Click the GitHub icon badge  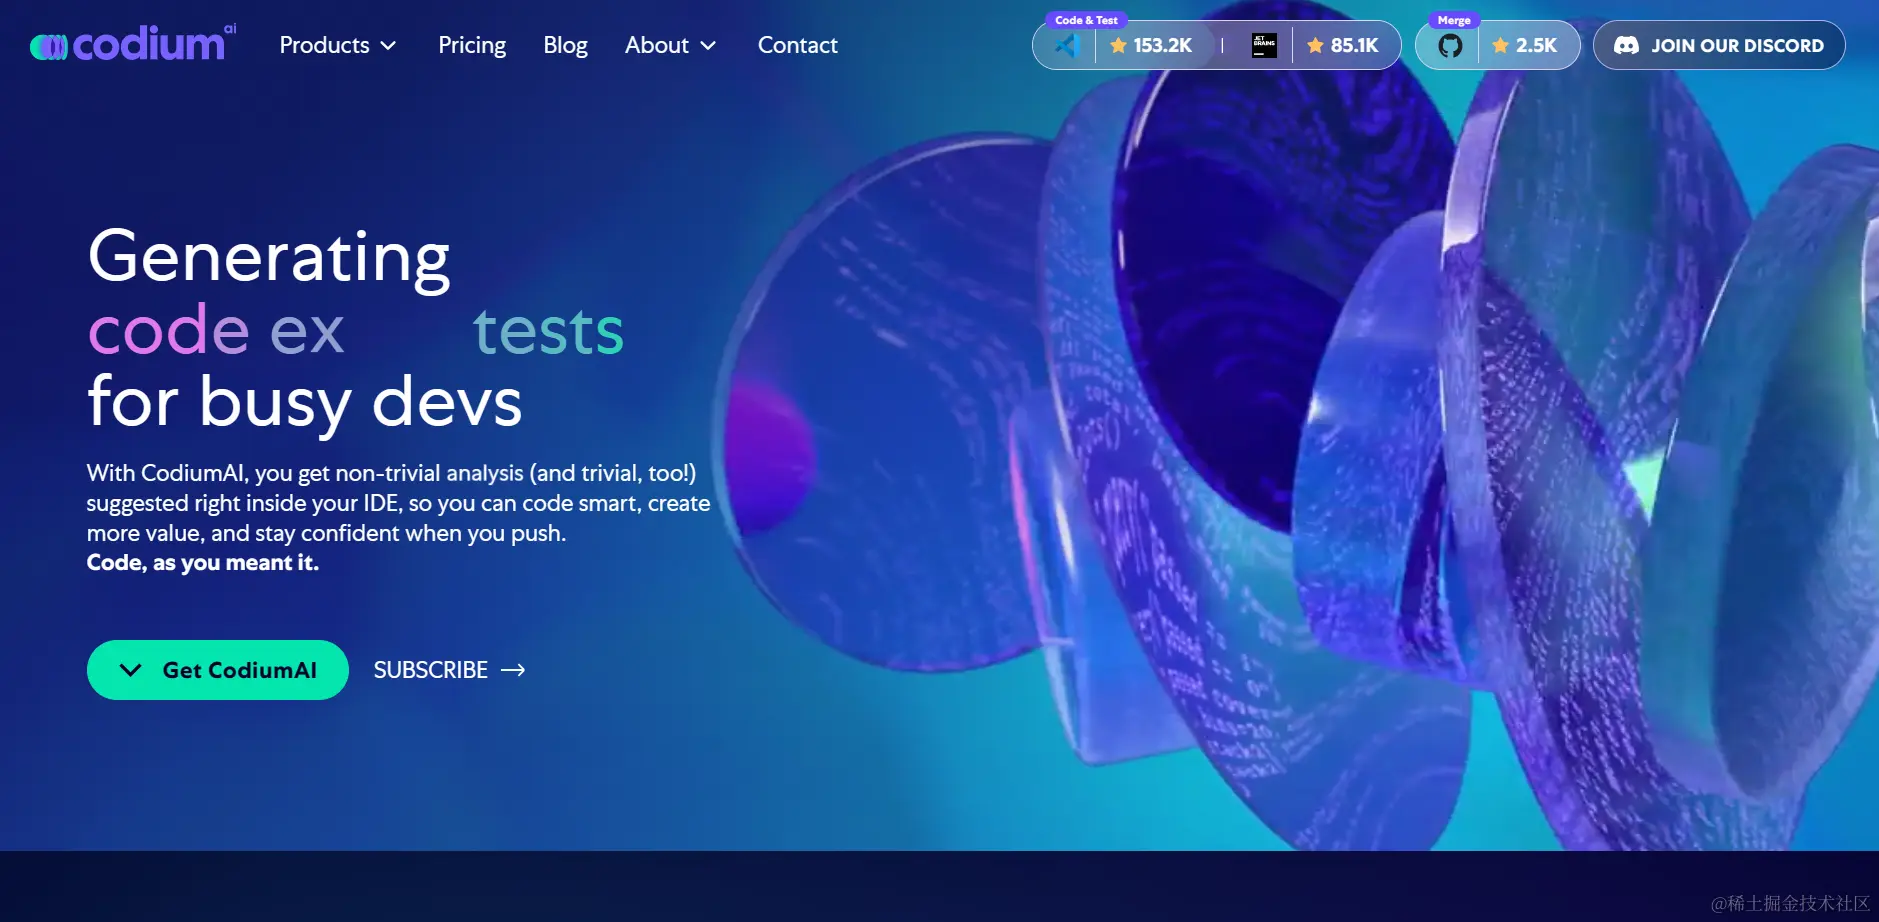[x=1450, y=45]
